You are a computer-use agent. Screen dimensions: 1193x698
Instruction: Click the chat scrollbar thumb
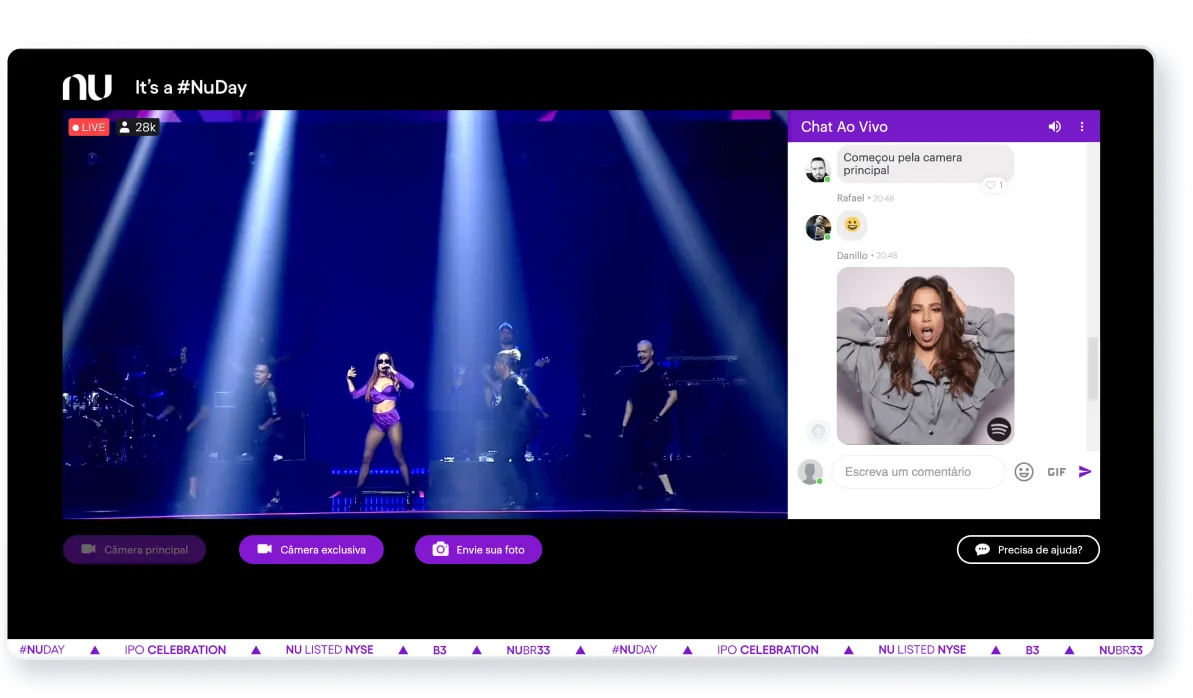(x=1093, y=368)
